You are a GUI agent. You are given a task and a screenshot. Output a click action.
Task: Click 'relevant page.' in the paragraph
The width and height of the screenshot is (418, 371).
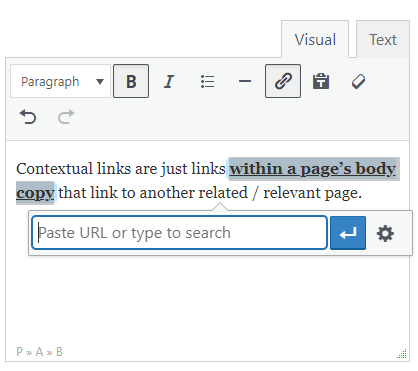click(x=312, y=193)
